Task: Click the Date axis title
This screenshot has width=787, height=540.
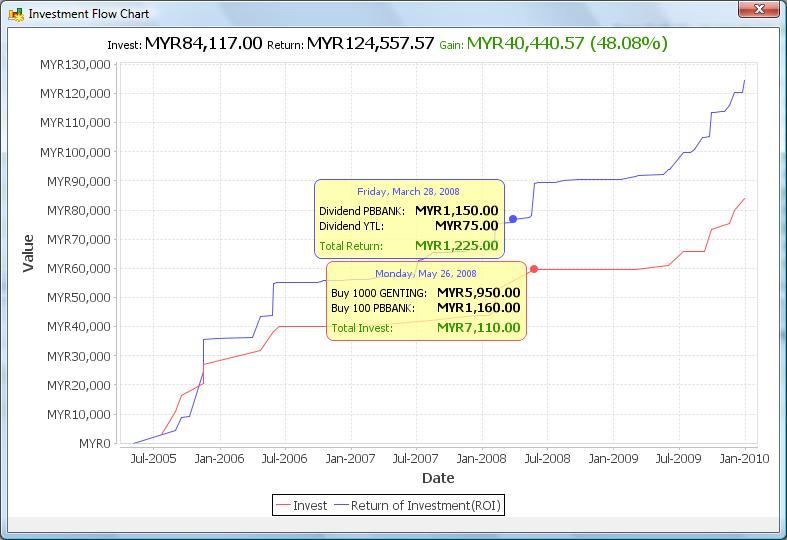Action: click(437, 478)
